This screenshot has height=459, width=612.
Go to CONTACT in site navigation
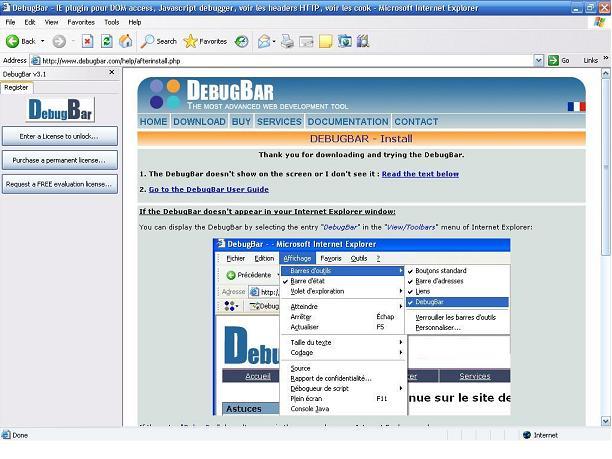416,122
